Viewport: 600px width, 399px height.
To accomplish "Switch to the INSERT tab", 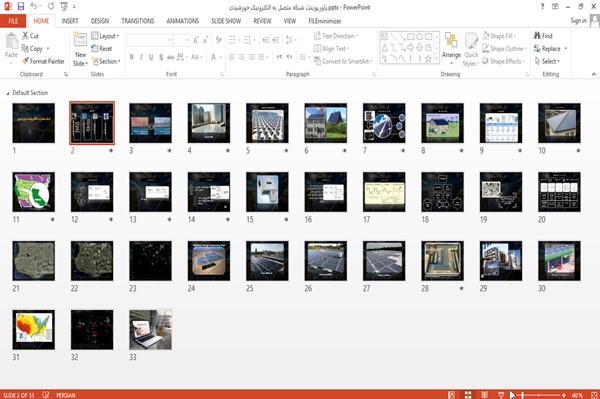I will (70, 21).
